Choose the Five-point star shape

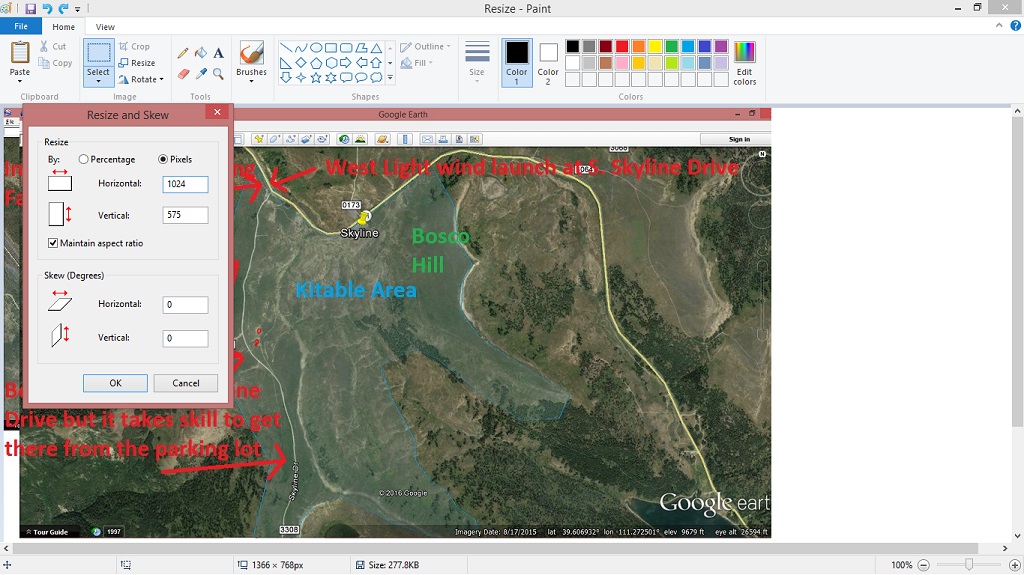[315, 78]
